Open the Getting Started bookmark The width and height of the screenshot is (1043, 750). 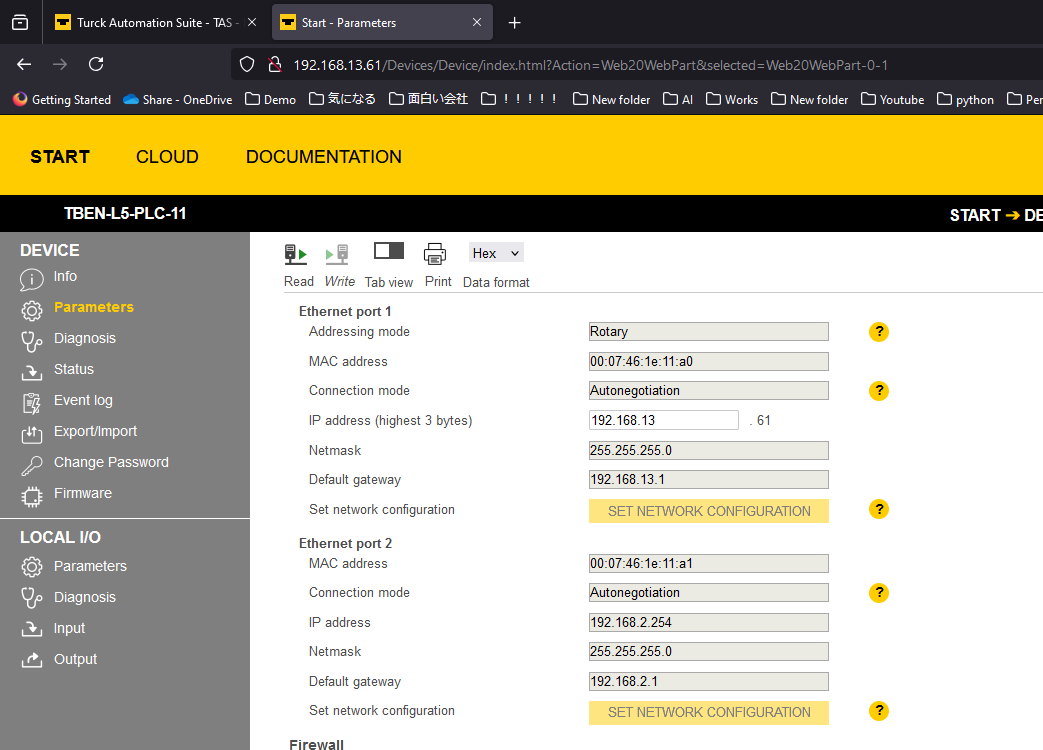point(62,100)
